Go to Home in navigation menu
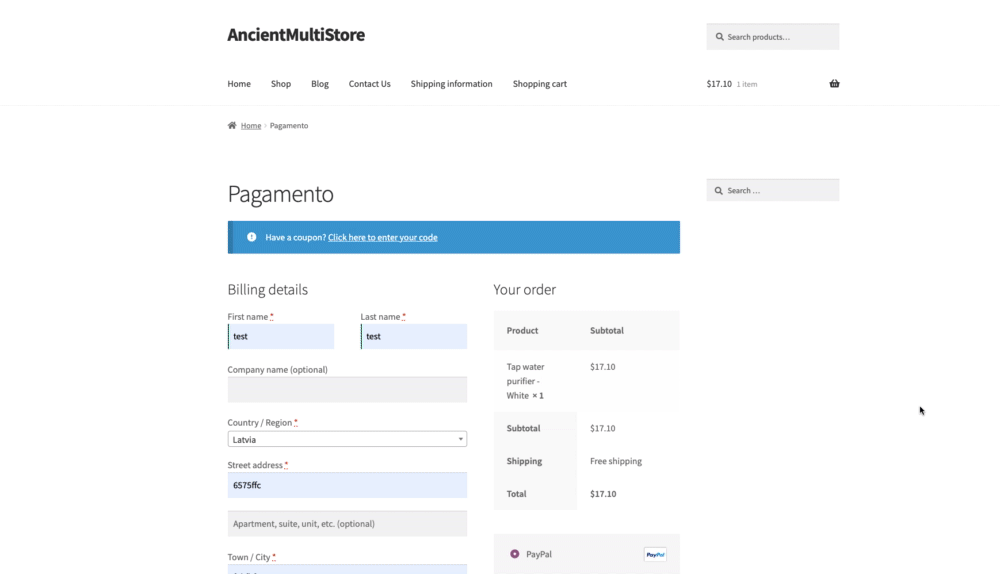This screenshot has height=574, width=1000. pos(239,84)
